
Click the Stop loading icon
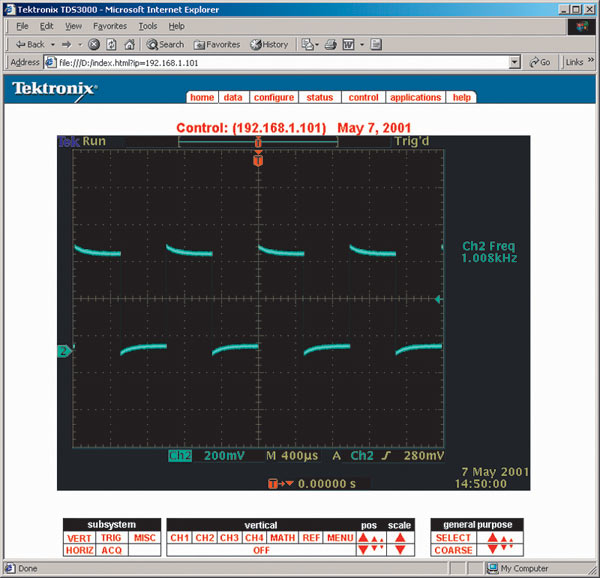click(x=94, y=45)
